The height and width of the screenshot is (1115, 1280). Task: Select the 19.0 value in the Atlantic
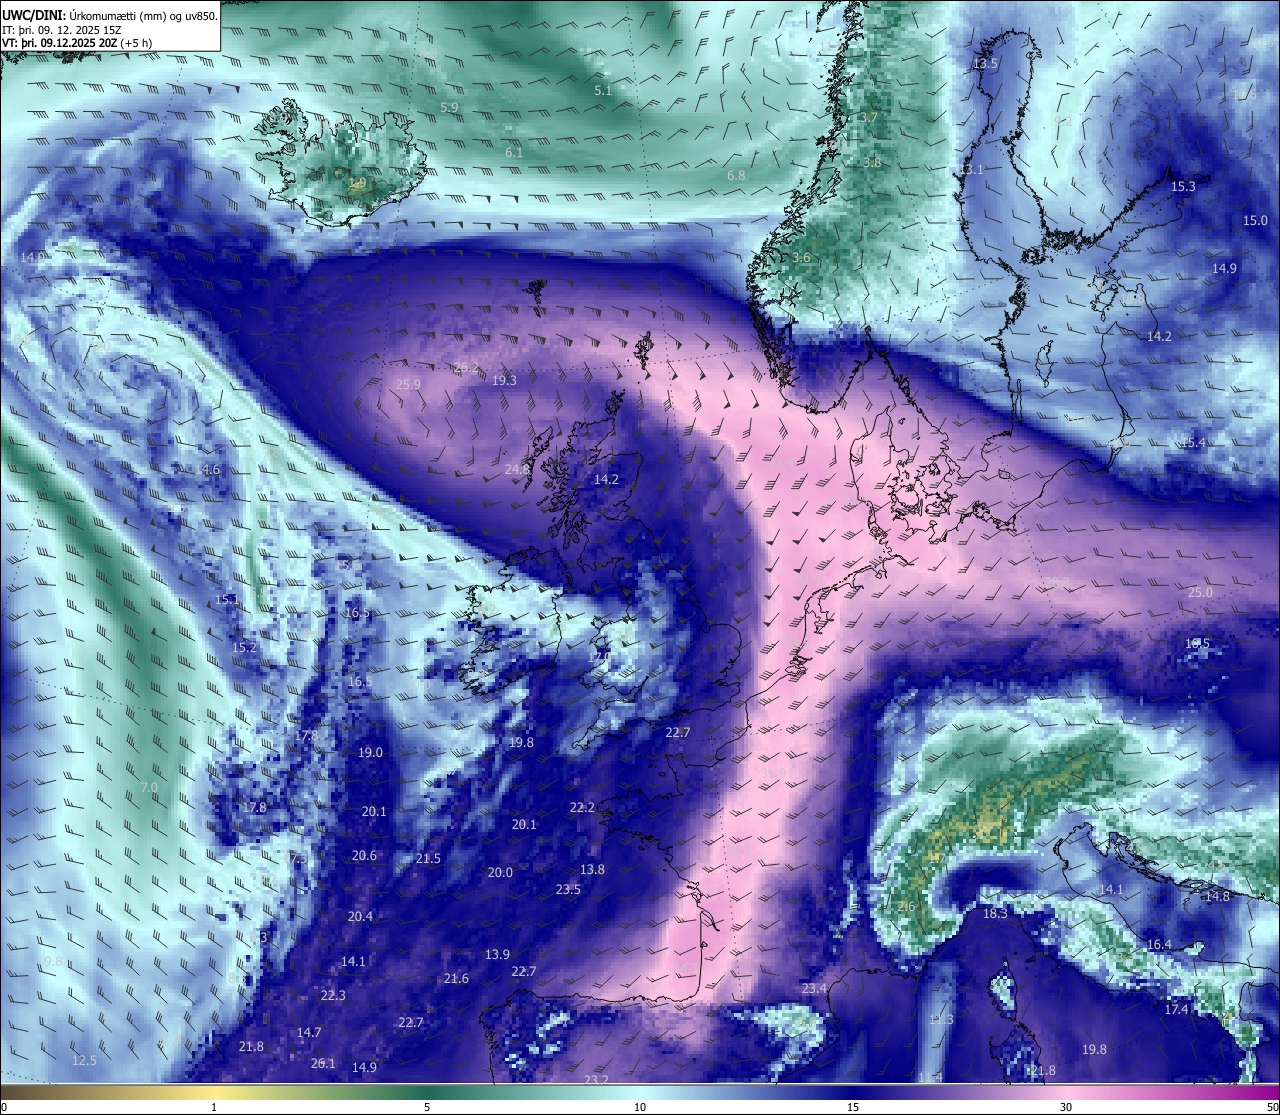(x=370, y=752)
